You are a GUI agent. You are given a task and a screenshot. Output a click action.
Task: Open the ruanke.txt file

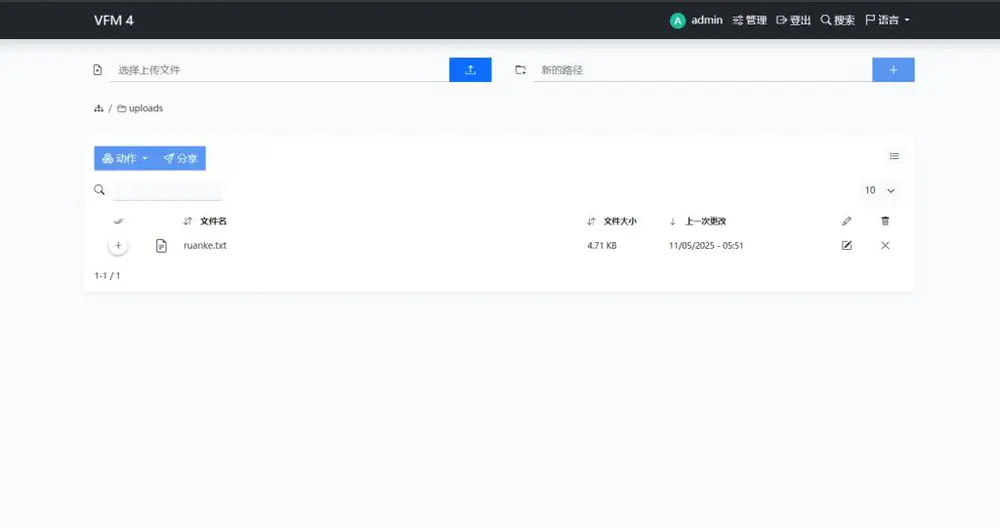pyautogui.click(x=205, y=246)
